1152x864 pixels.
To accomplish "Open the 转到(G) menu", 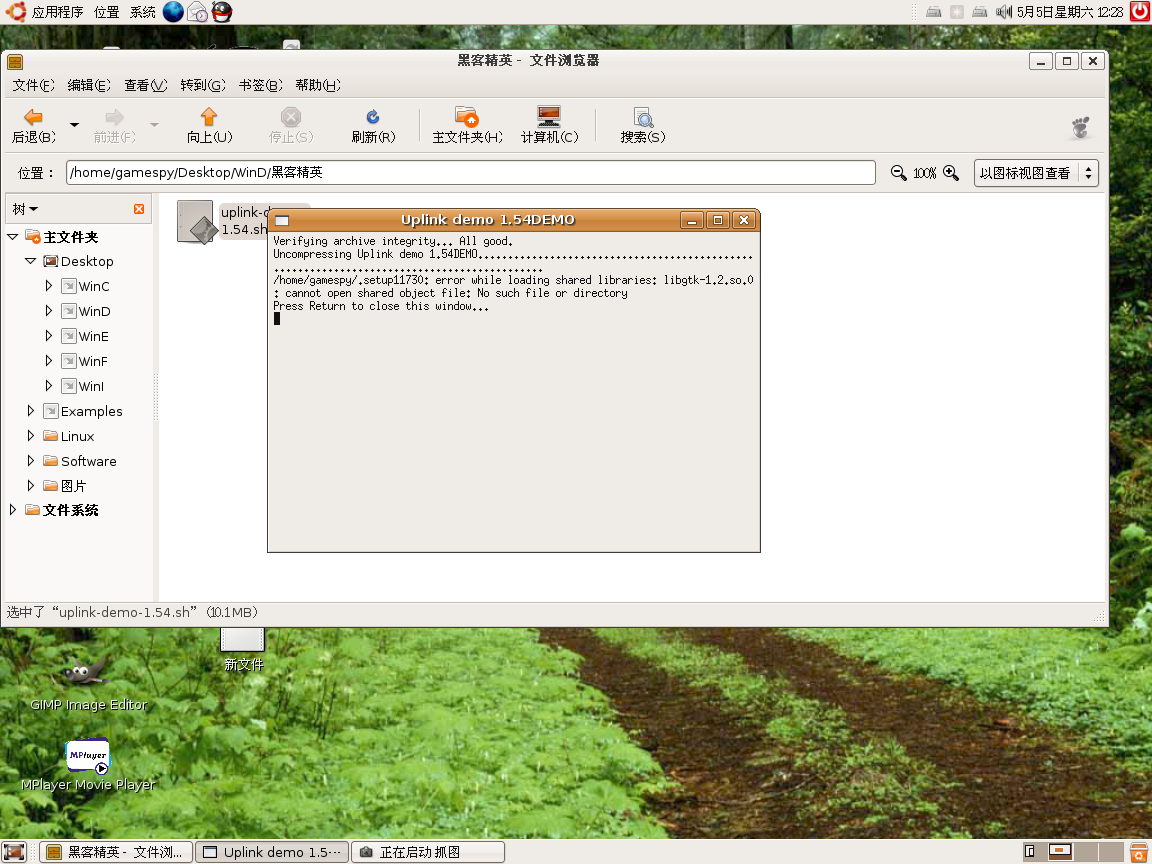I will [203, 85].
